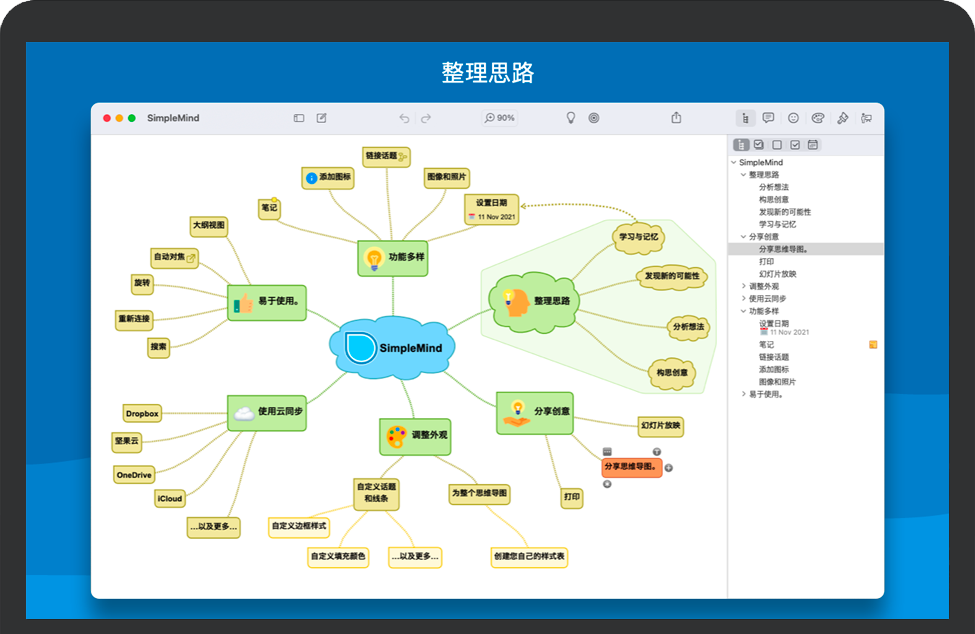975x634 pixels.
Task: Click the note marker on 笔记 canvas topic
Action: 274,200
